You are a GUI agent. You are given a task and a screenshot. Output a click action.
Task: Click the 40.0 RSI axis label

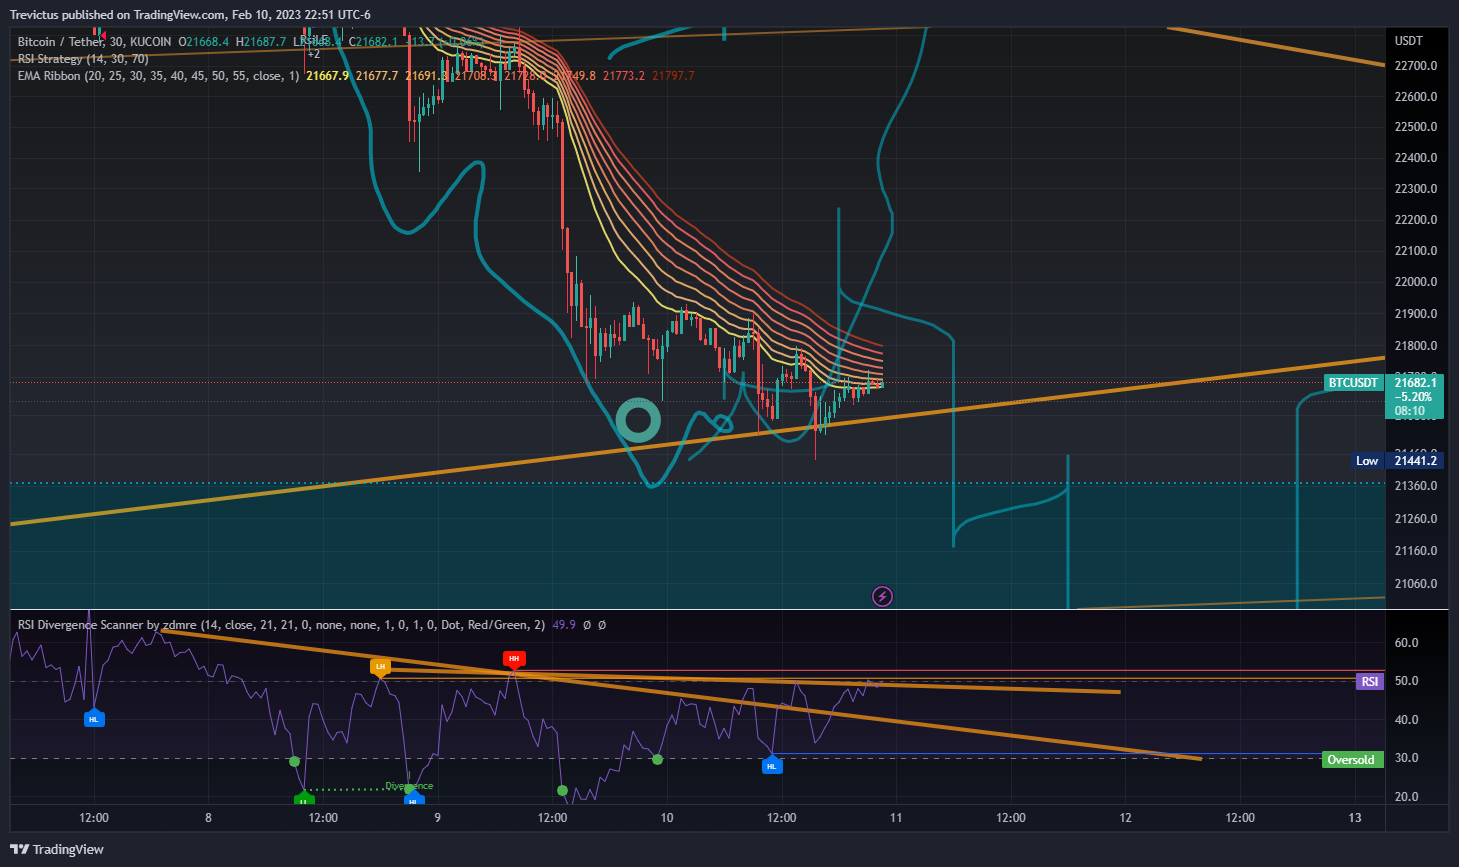pyautogui.click(x=1406, y=720)
